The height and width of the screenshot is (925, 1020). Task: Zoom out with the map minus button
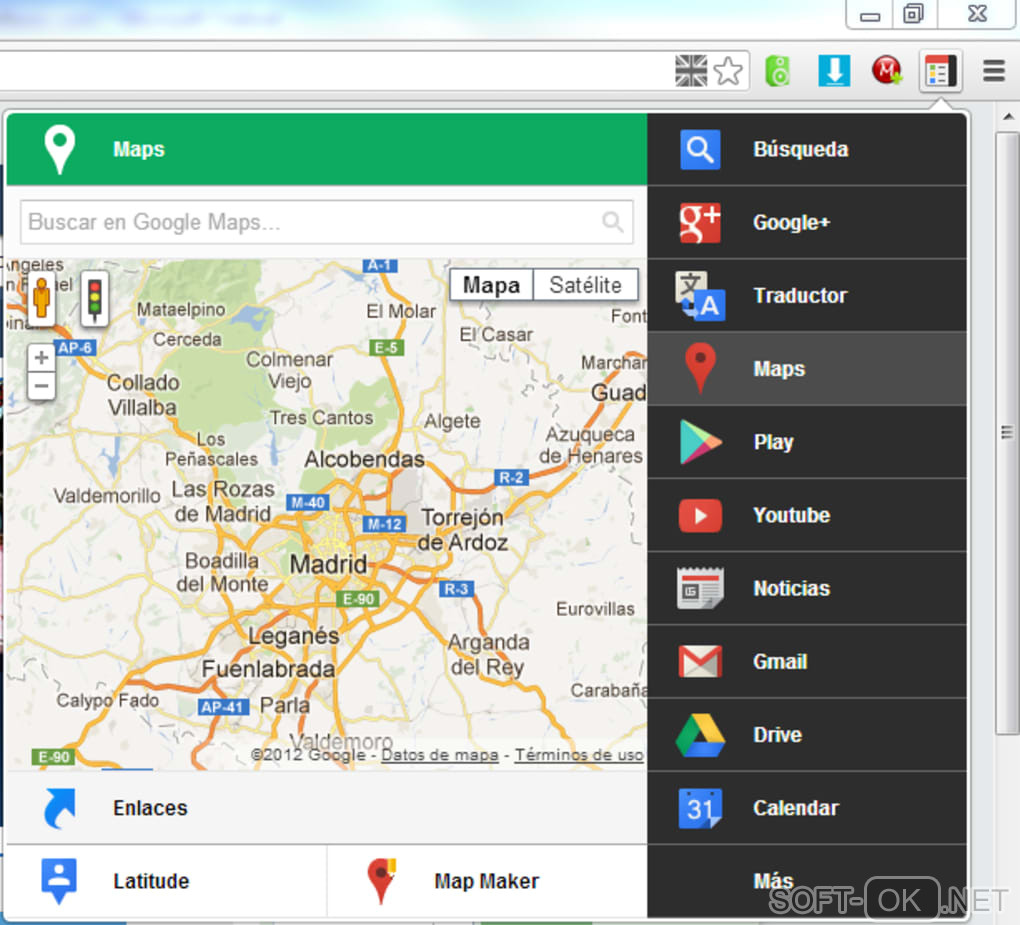click(x=42, y=386)
